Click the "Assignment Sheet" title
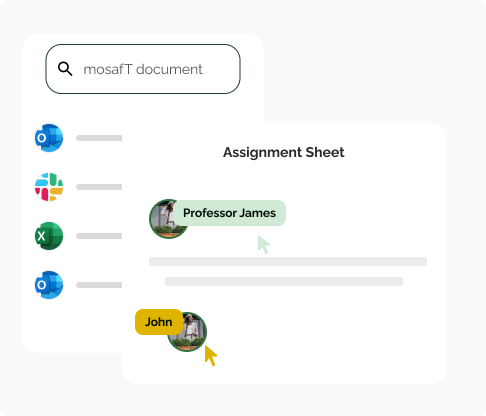Screen dimensions: 486x416 click(284, 152)
